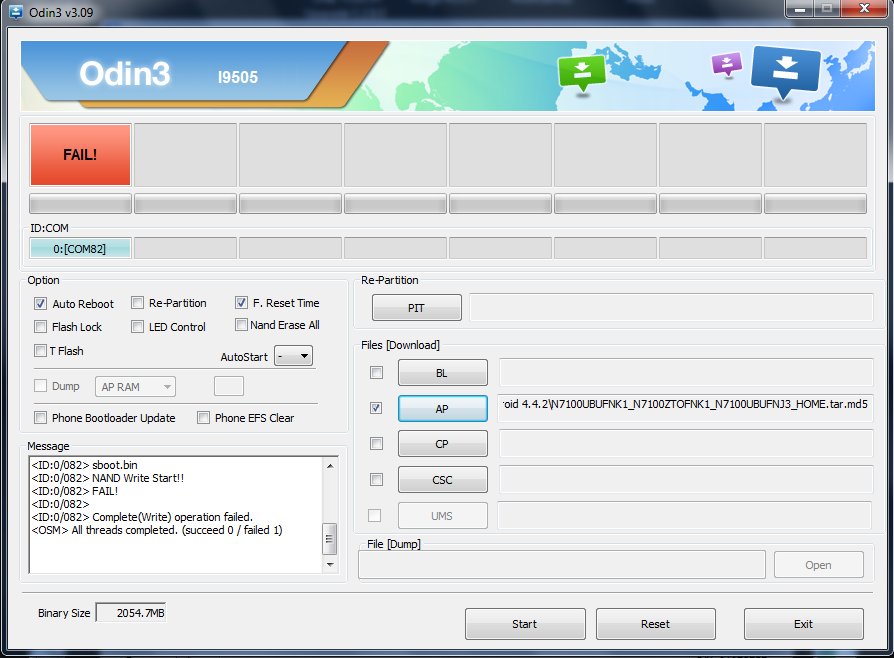Viewport: 894px width, 658px height.
Task: Tick the LED Control checkbox
Action: [137, 327]
